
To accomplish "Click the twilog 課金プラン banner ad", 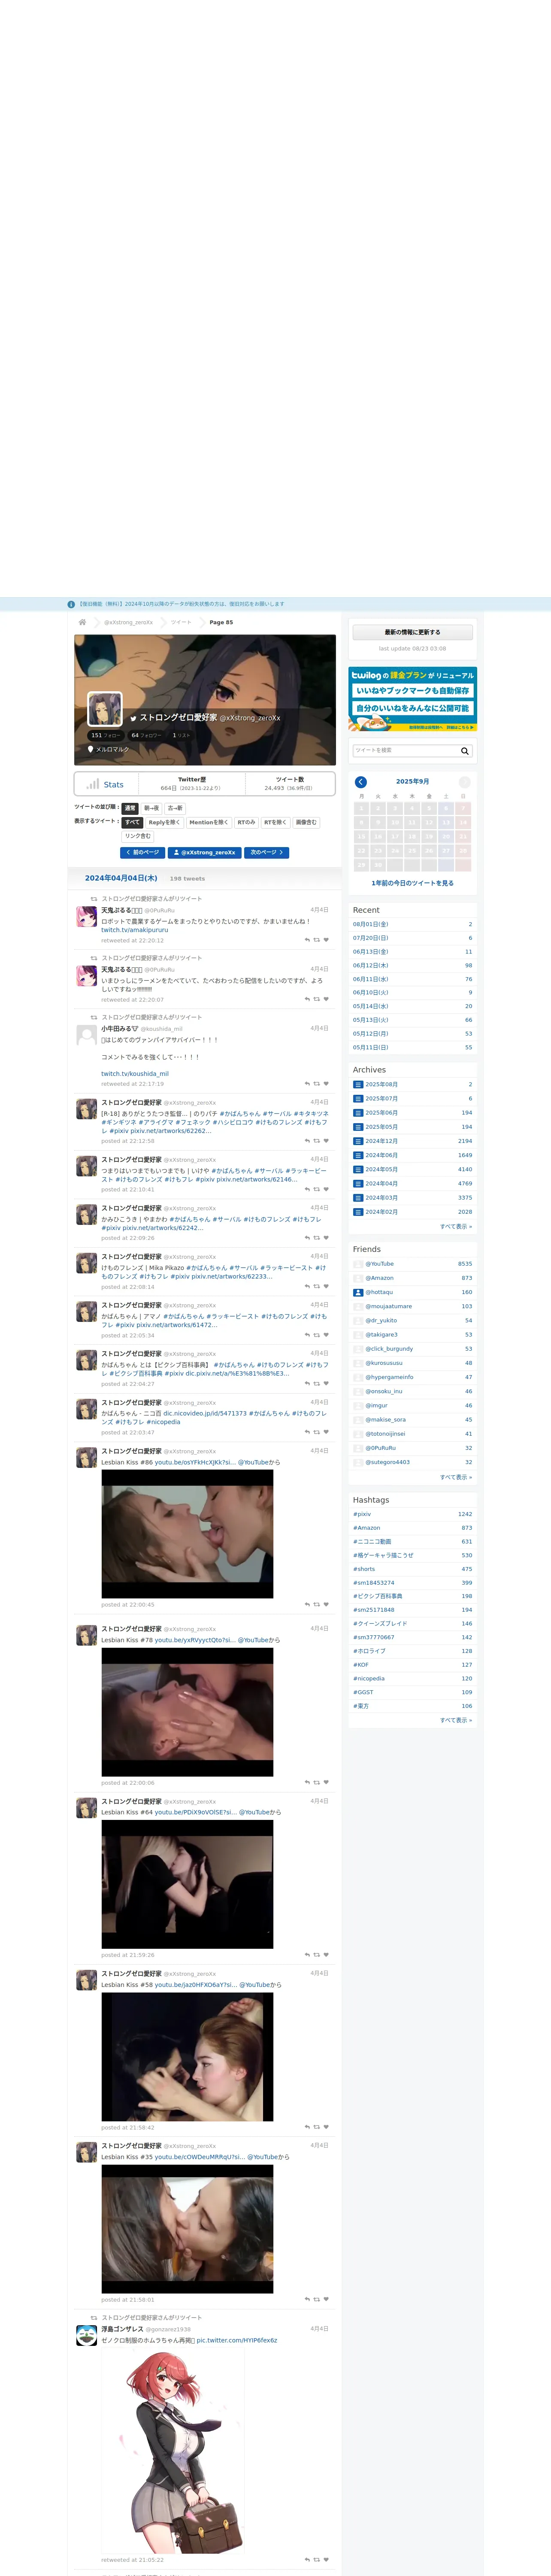I will (x=412, y=699).
